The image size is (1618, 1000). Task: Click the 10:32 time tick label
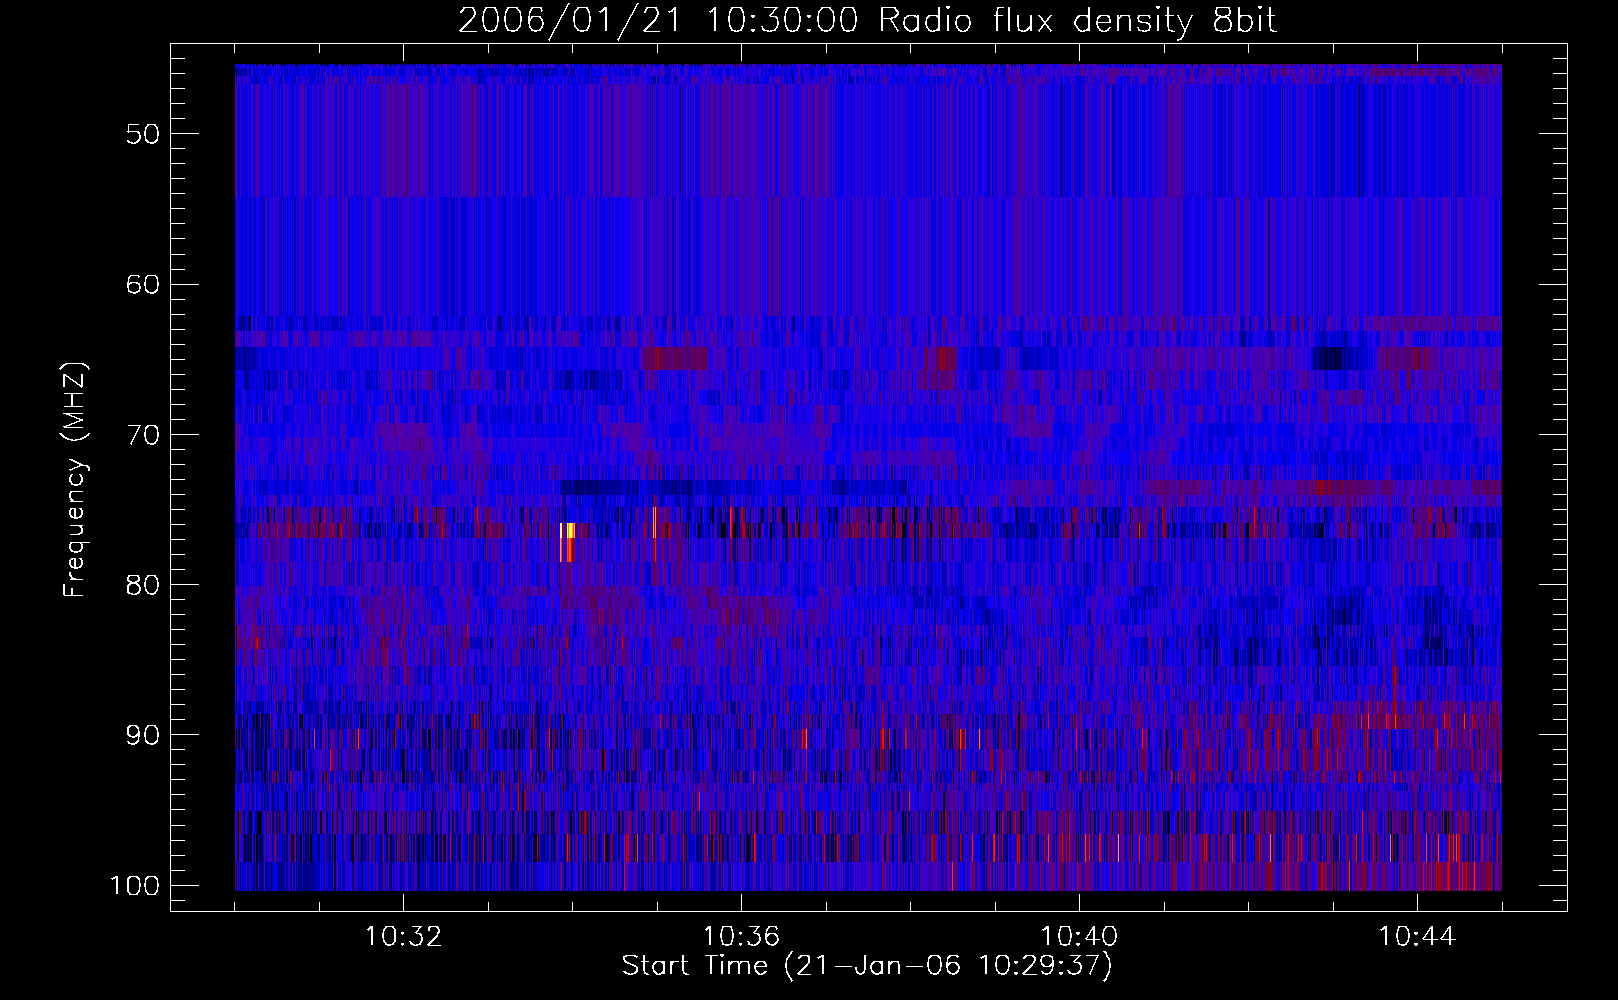(x=403, y=937)
